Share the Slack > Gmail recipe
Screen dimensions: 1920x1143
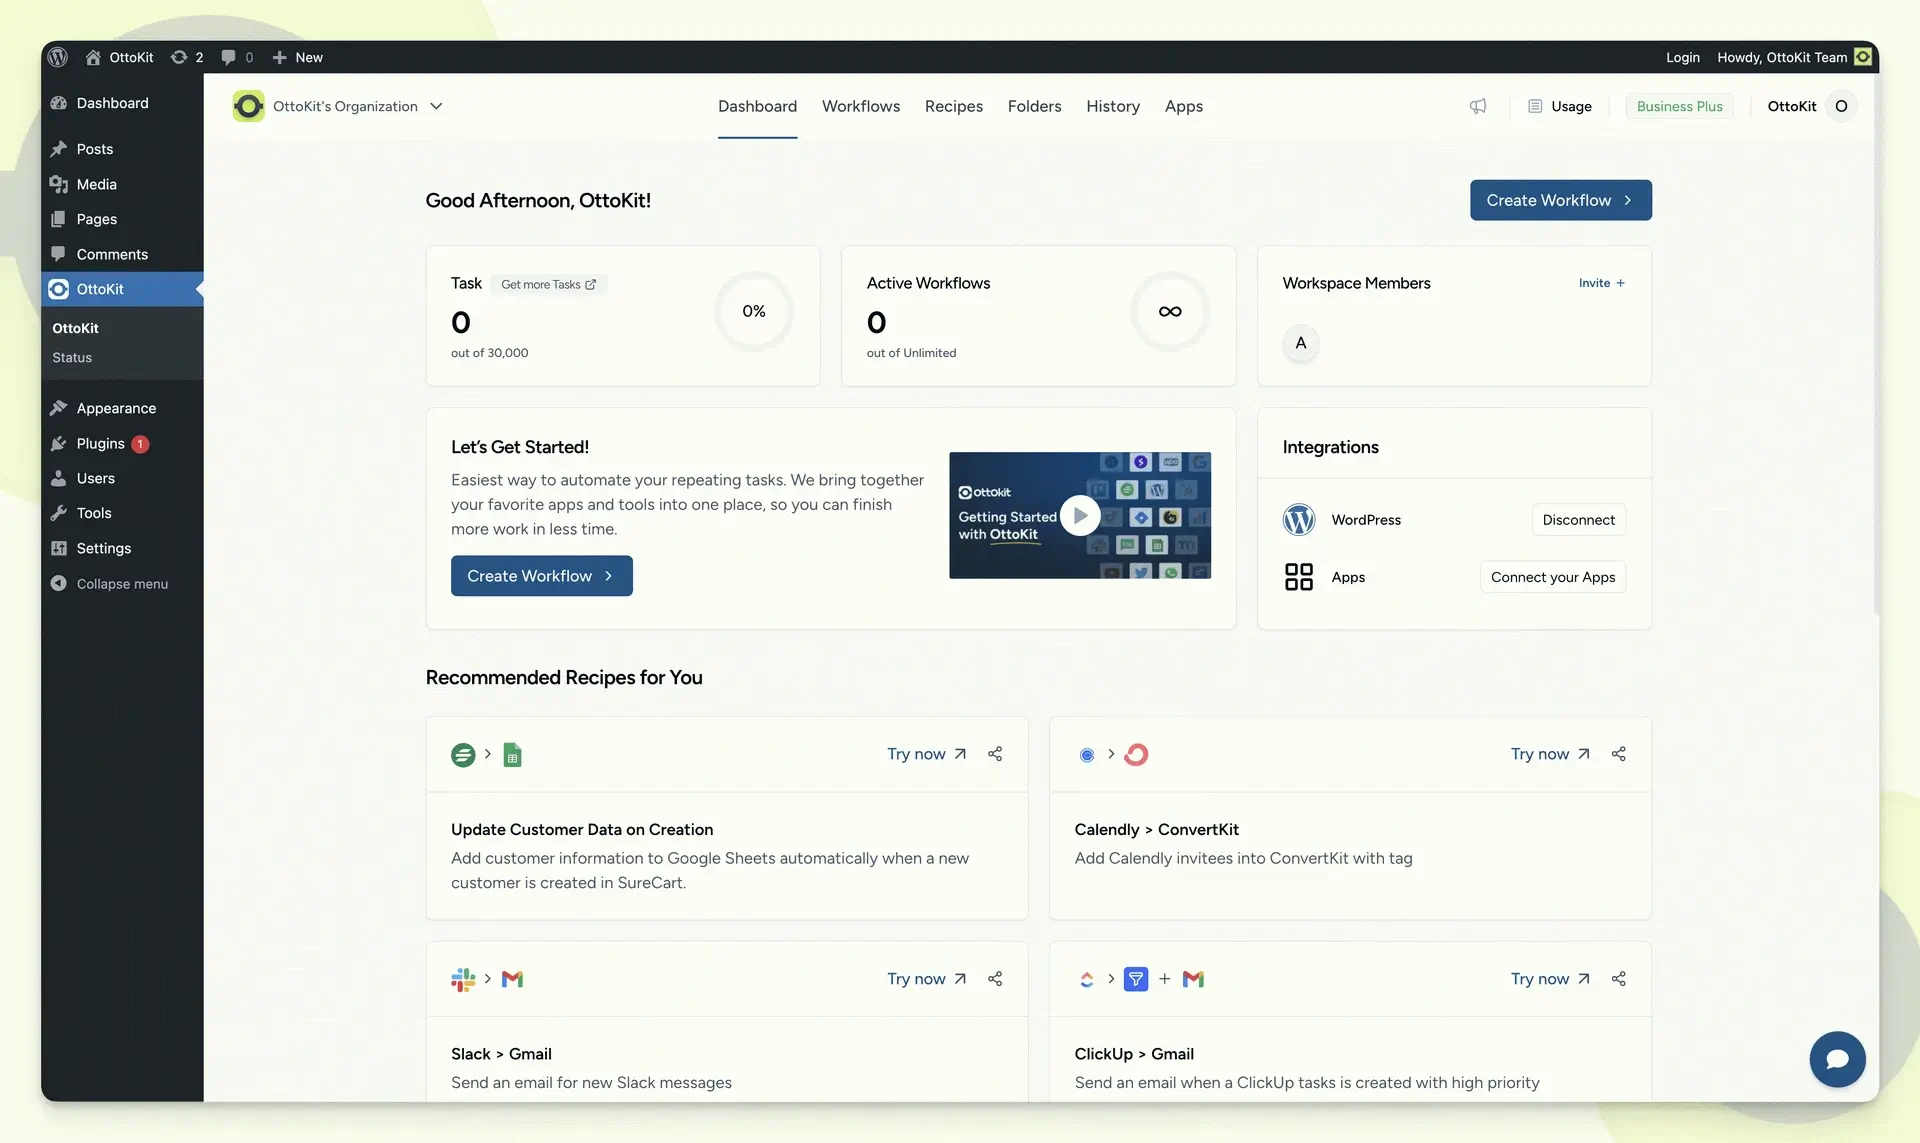click(x=994, y=979)
